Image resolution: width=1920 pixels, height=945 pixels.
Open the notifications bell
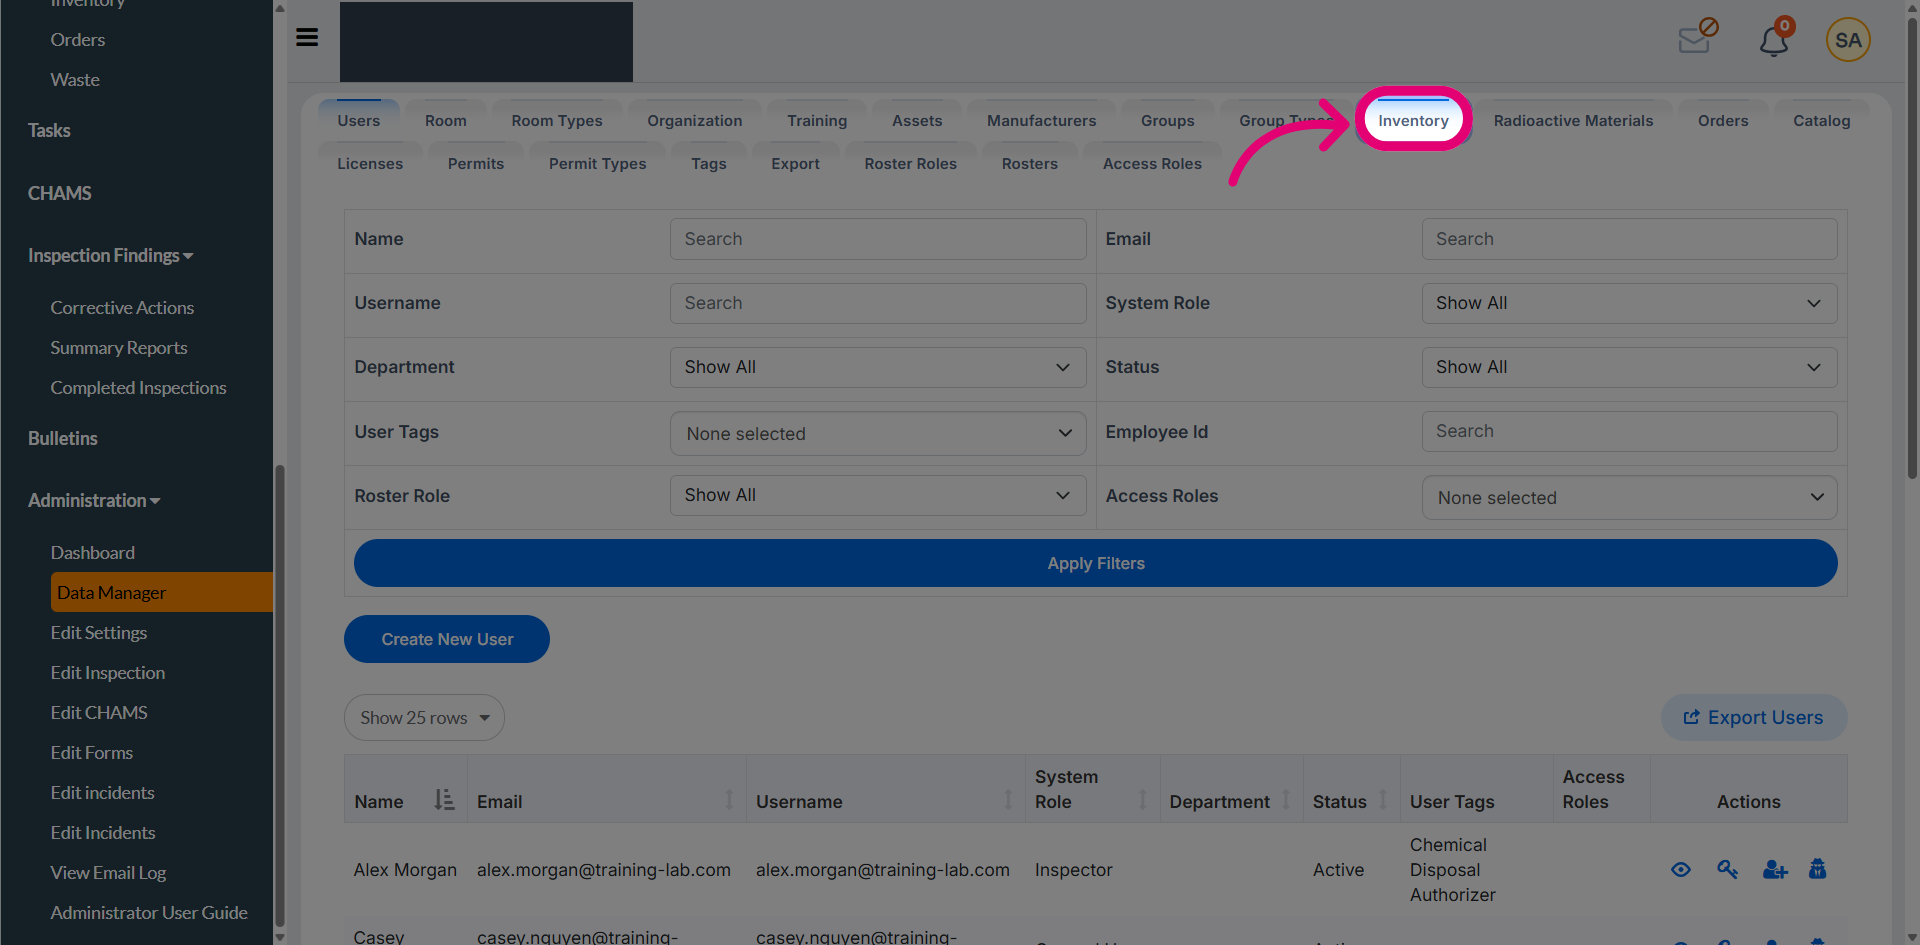1775,39
